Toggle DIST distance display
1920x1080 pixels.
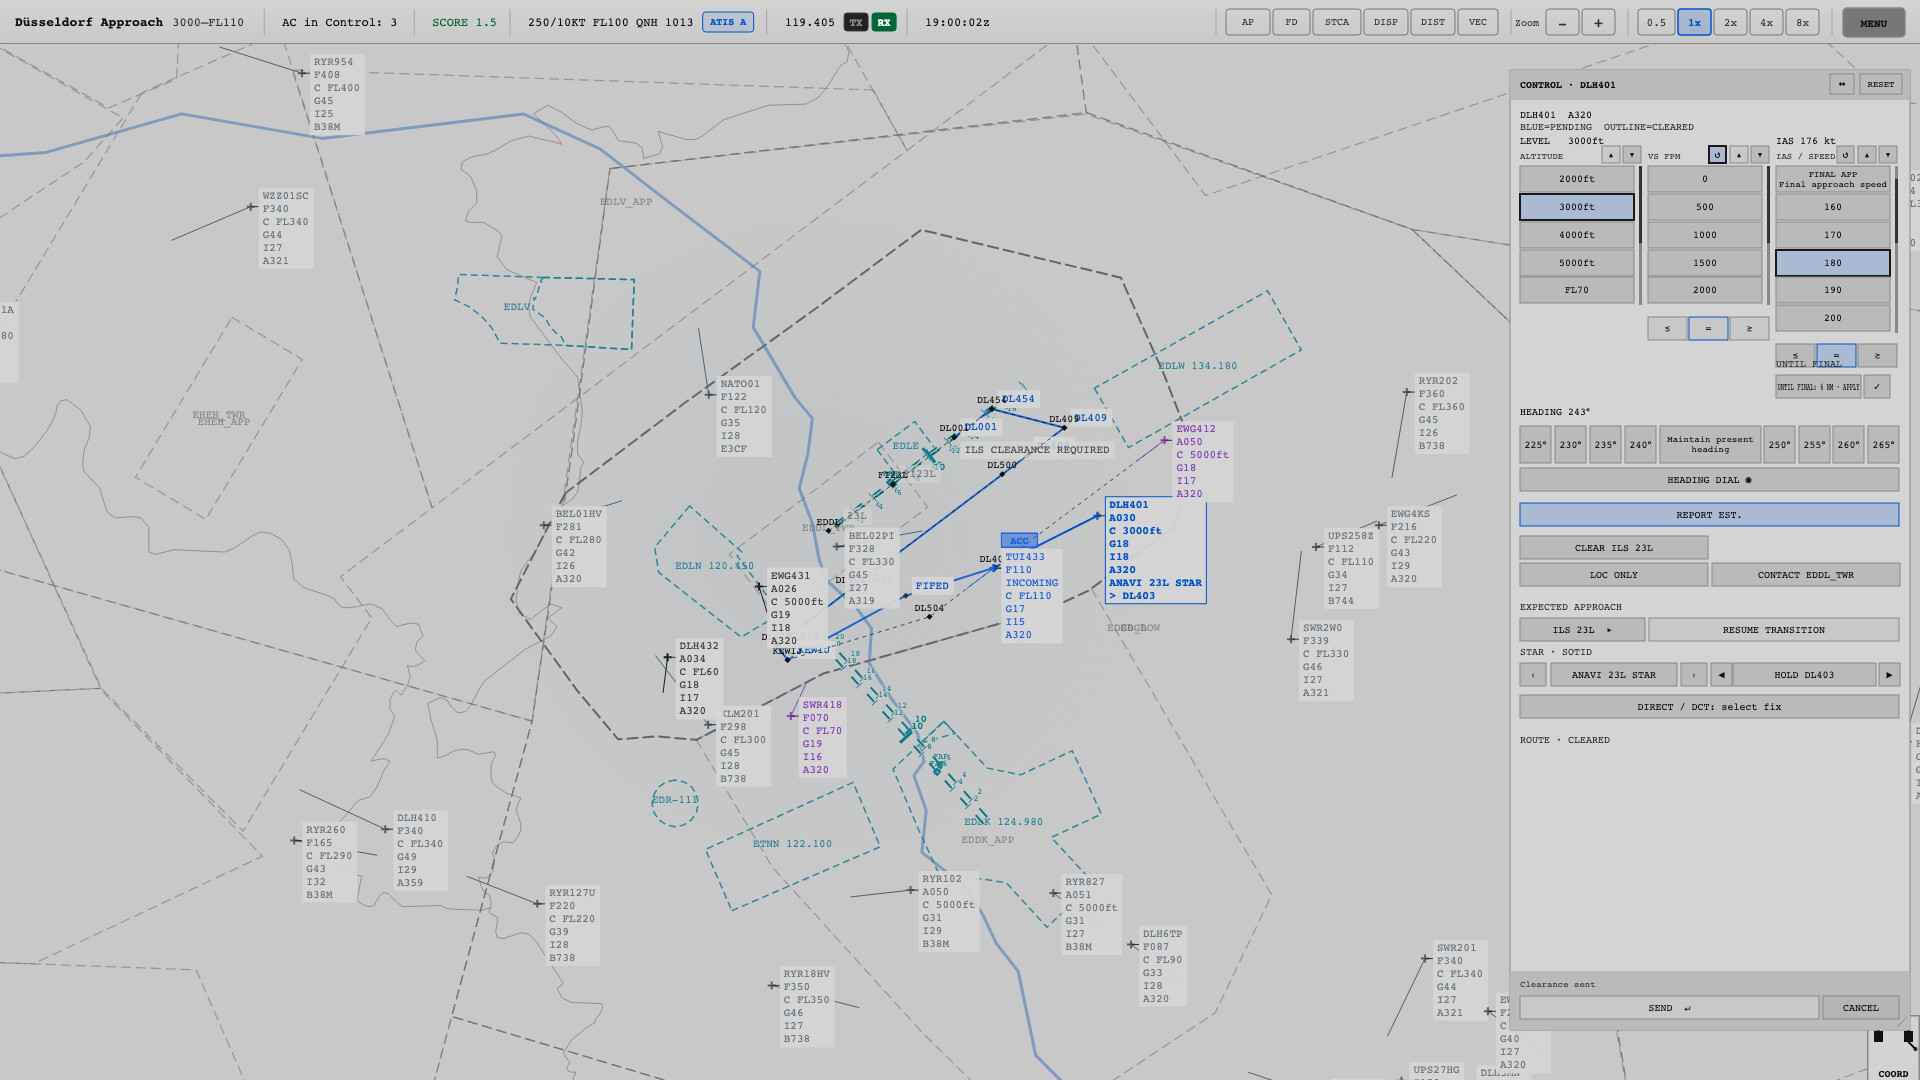click(1433, 22)
